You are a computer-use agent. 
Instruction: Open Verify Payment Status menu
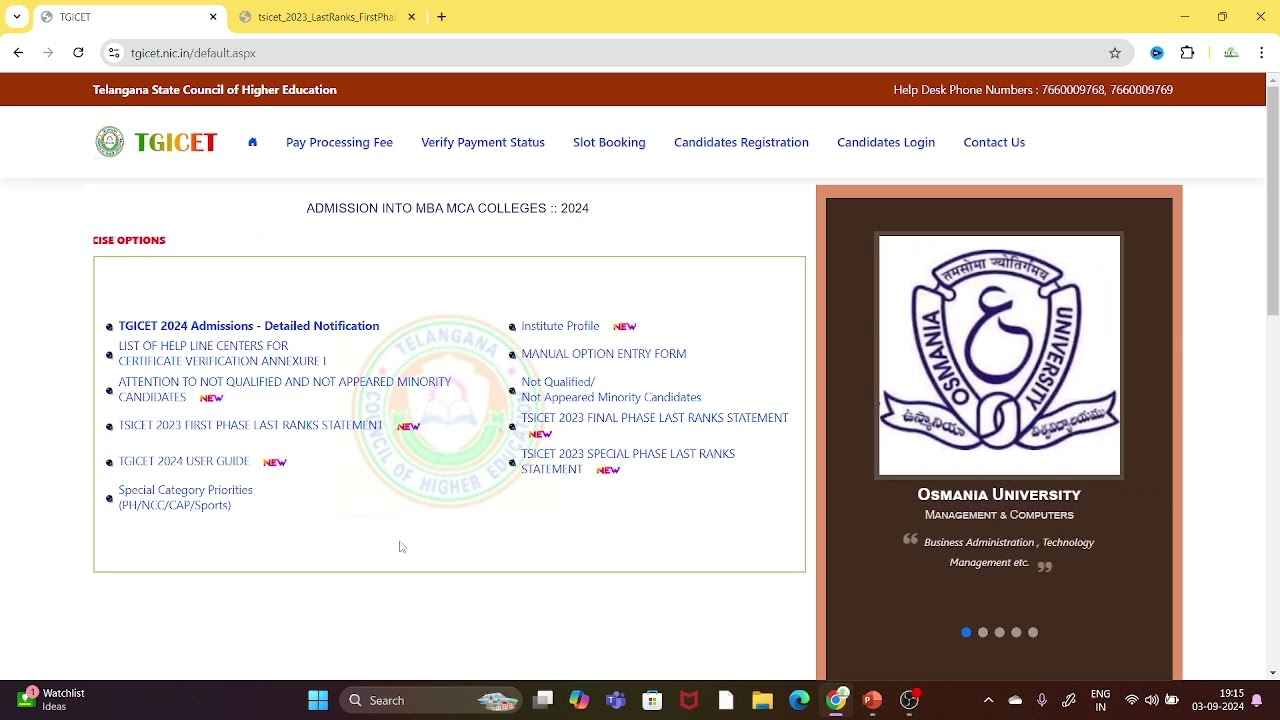pyautogui.click(x=483, y=142)
